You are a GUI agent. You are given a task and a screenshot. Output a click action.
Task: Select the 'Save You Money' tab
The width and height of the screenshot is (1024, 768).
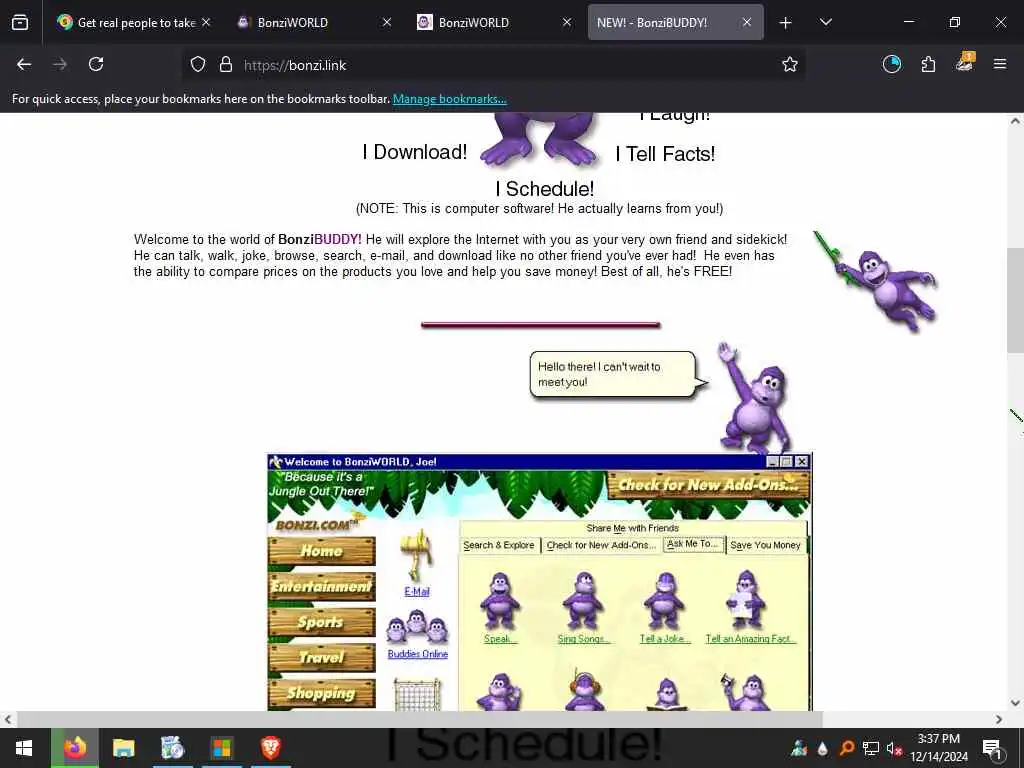(x=765, y=545)
